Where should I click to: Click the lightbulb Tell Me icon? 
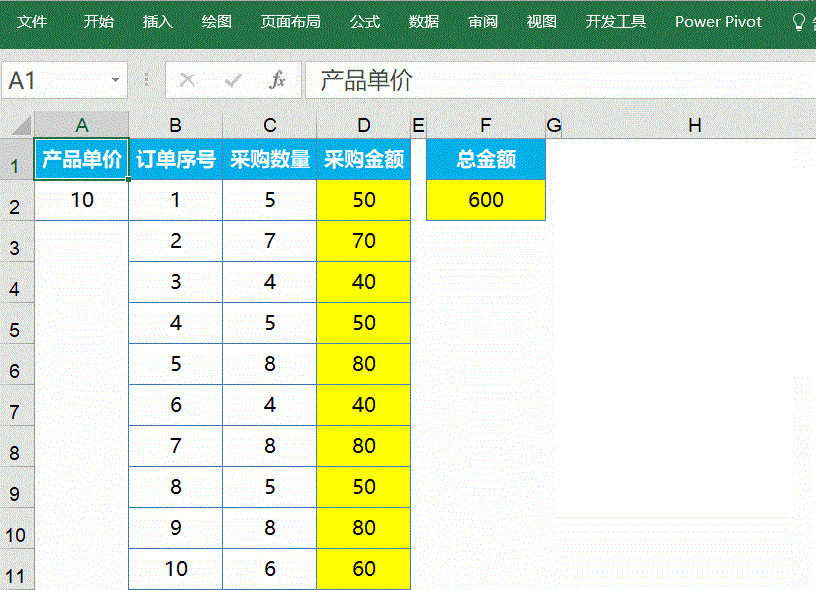[798, 22]
